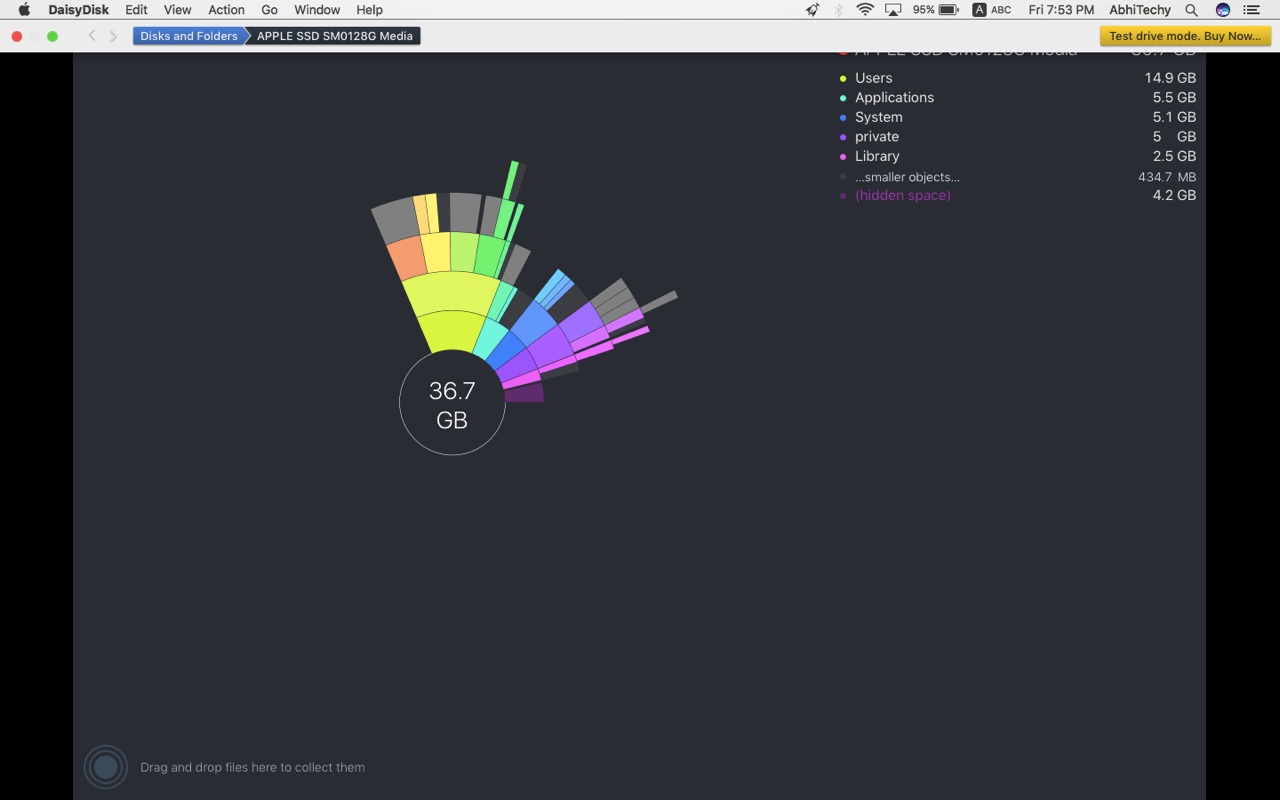Click the pink dot beside Library
The width and height of the screenshot is (1280, 800).
843,157
